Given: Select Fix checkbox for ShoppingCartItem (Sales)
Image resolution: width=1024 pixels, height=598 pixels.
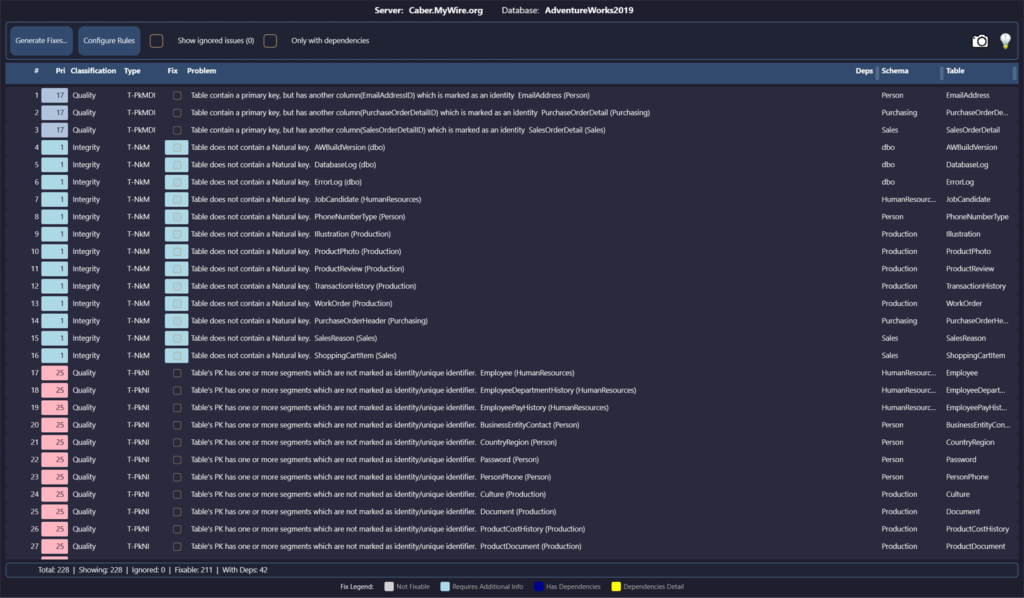Looking at the screenshot, I should pos(176,356).
